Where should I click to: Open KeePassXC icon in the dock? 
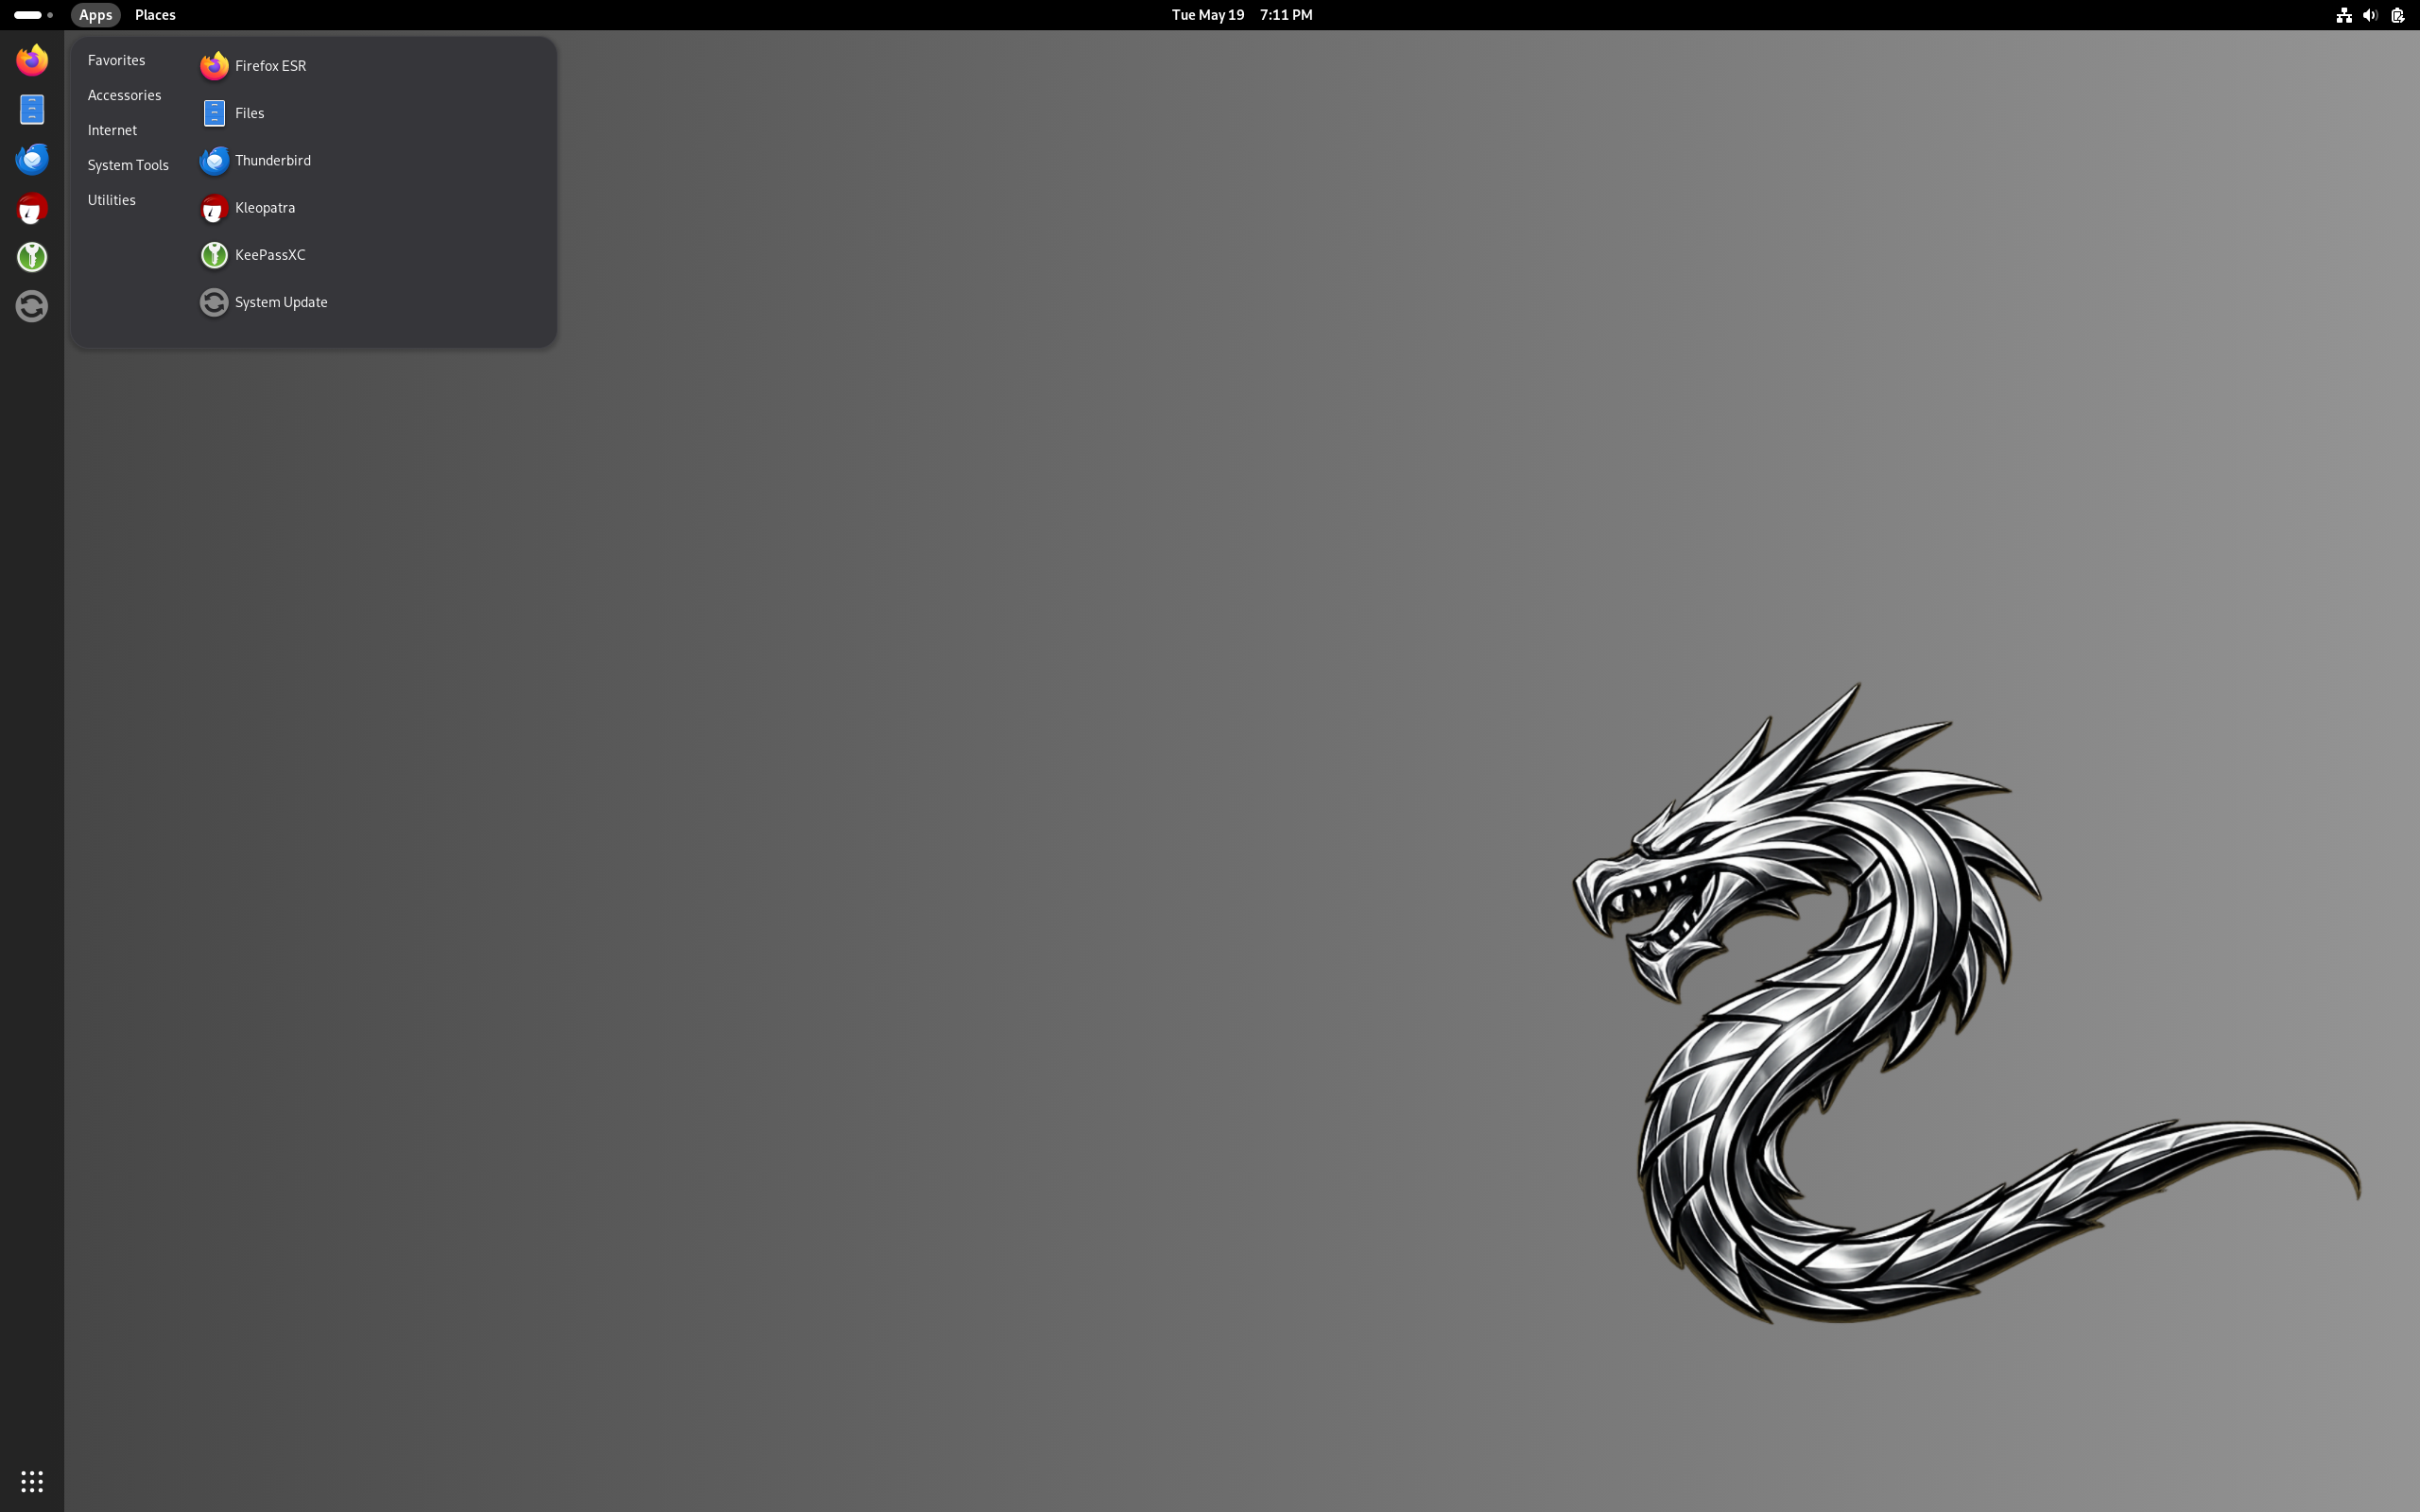[x=32, y=257]
